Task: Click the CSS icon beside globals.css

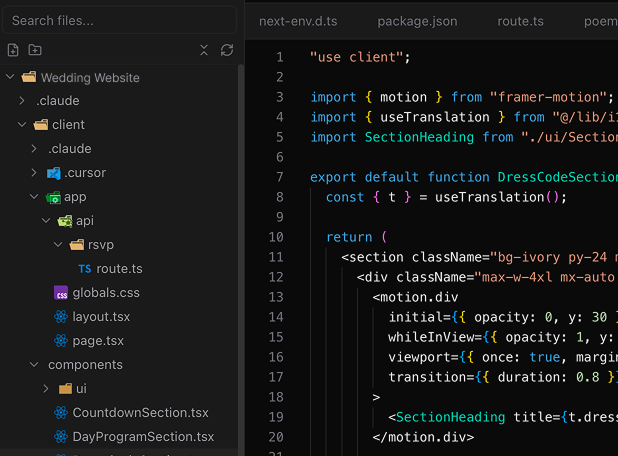Action: 61,293
